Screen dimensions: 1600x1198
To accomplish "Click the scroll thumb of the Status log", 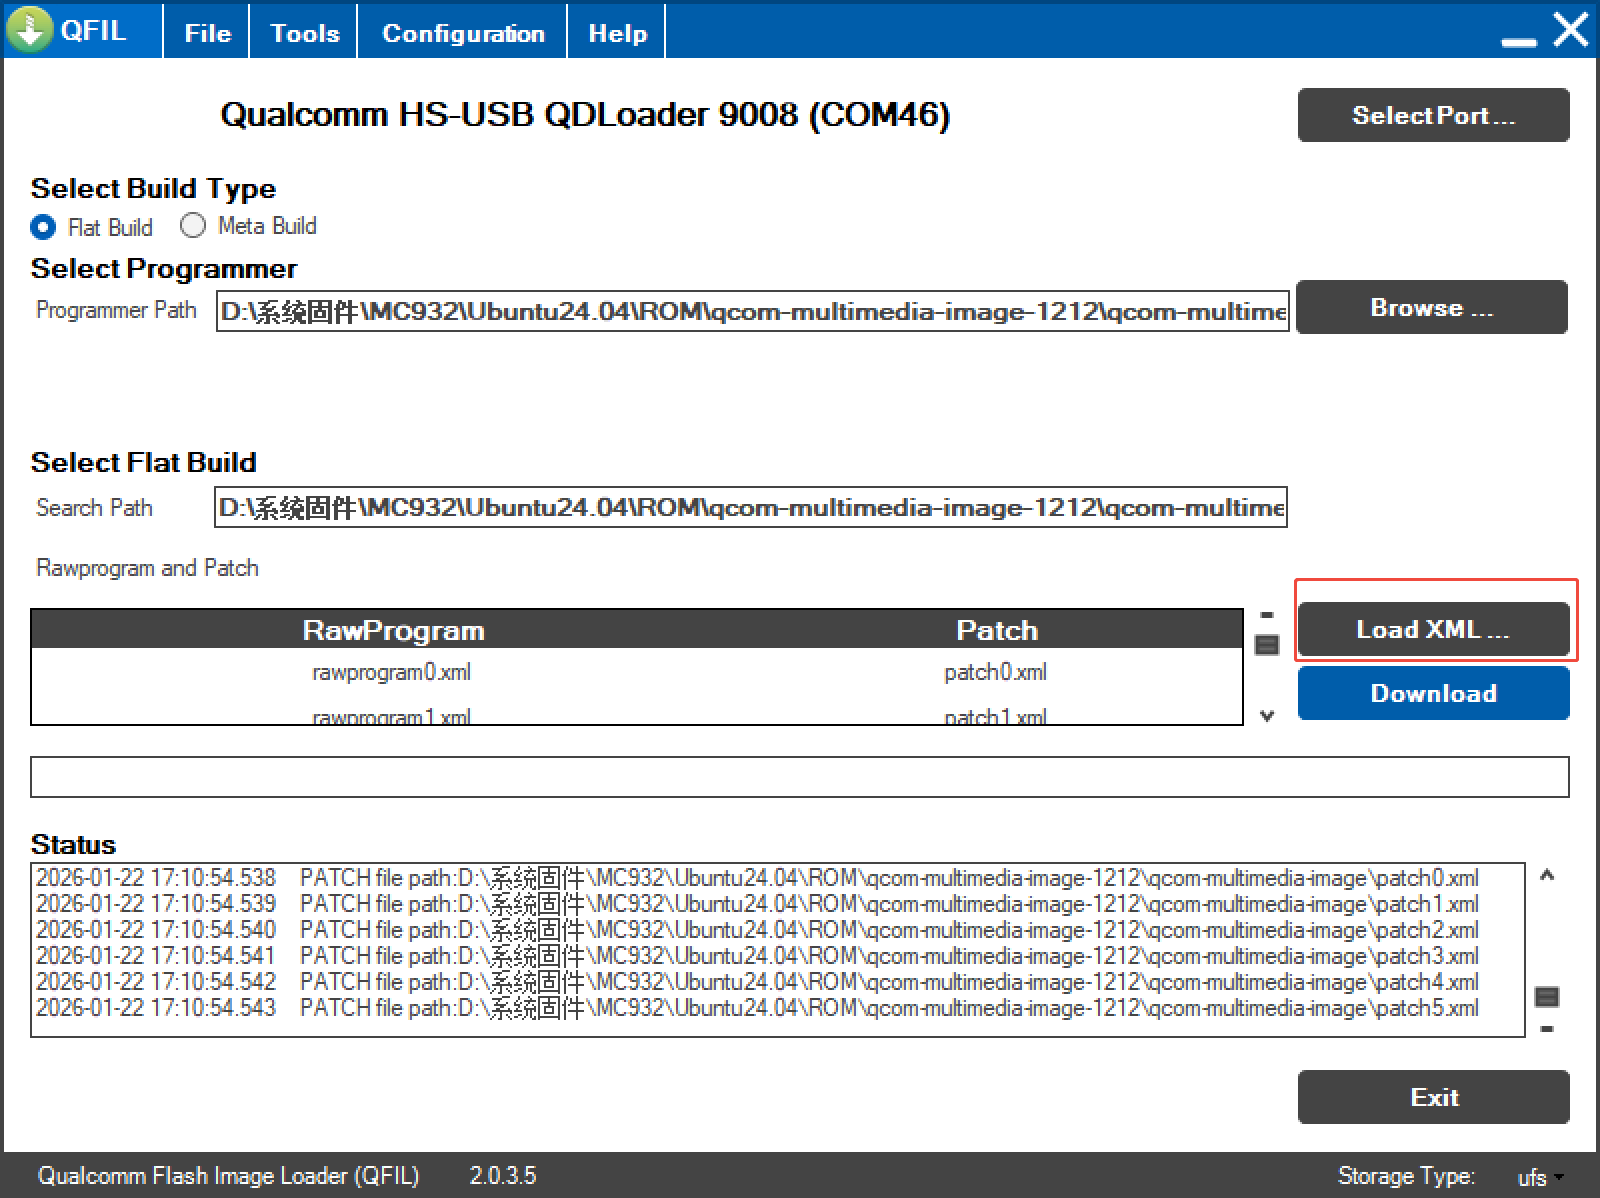I will pyautogui.click(x=1547, y=996).
